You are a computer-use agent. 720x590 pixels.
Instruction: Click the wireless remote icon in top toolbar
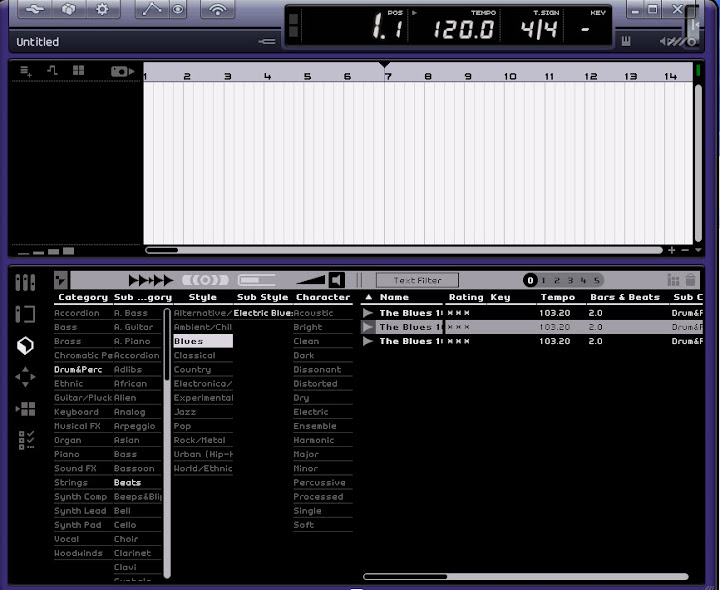216,10
